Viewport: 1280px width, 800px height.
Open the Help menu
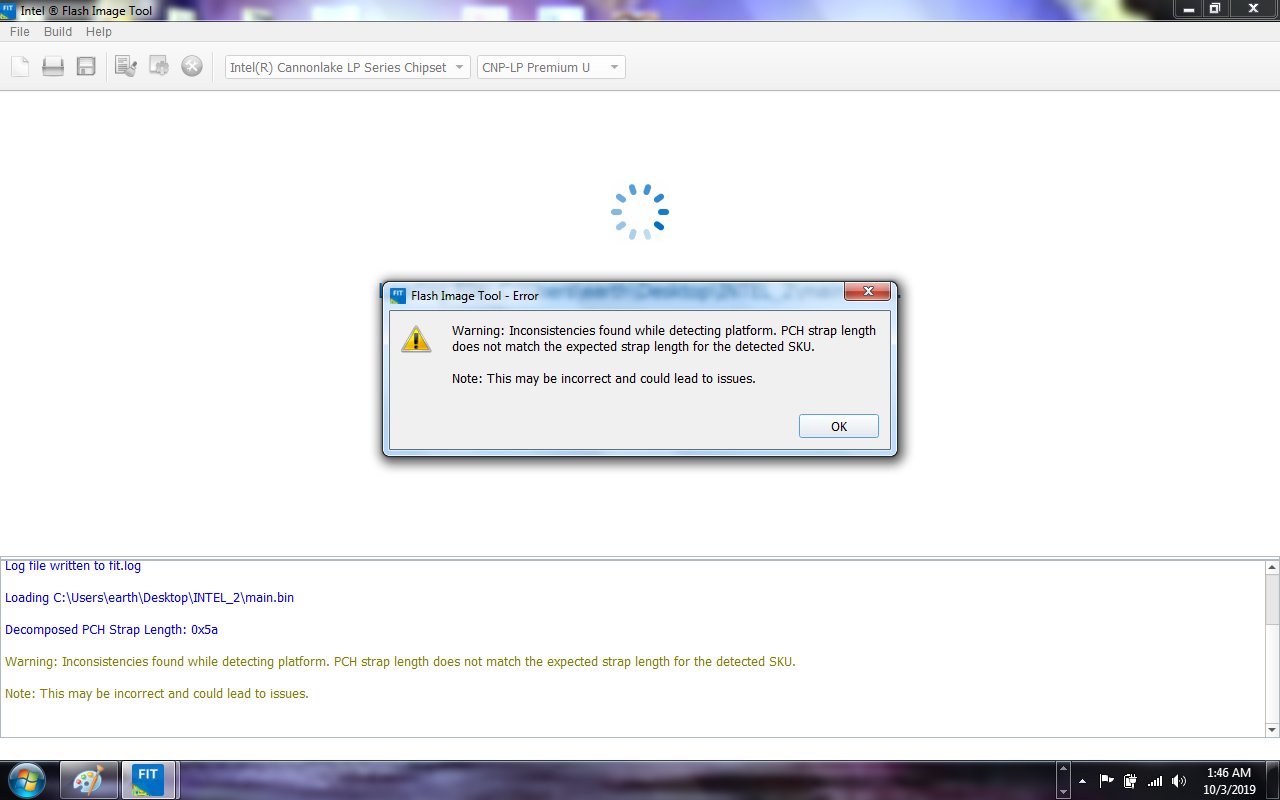point(99,32)
